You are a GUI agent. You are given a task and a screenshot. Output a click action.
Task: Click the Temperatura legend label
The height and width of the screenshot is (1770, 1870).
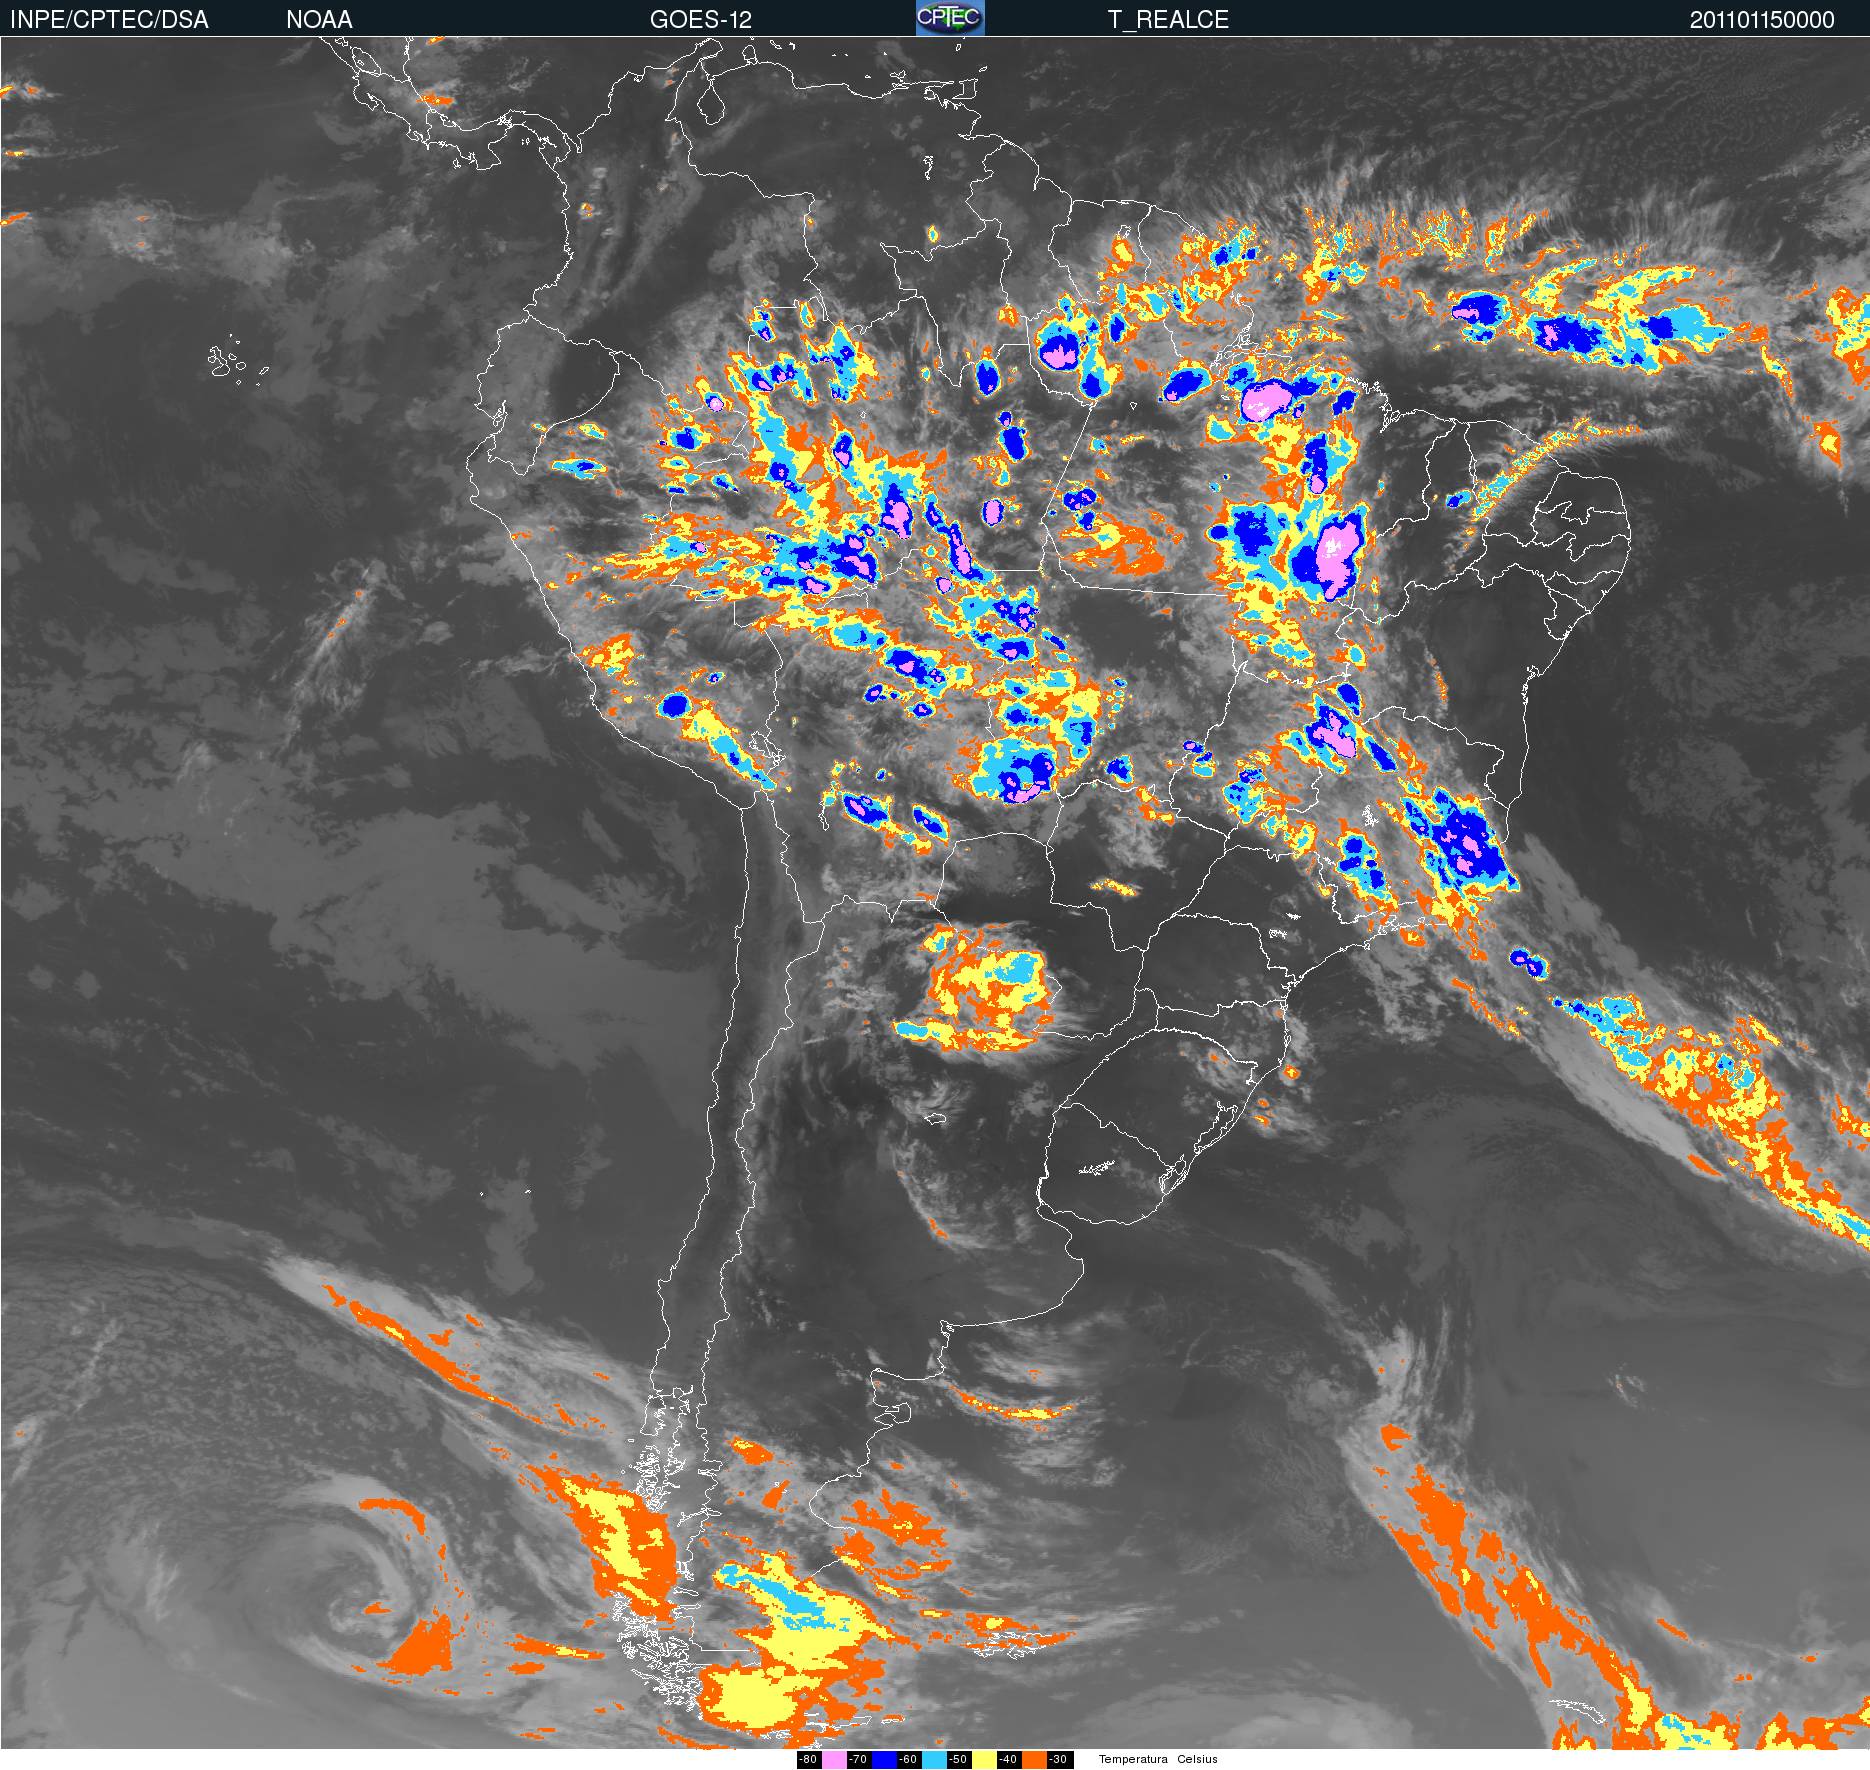[1133, 1760]
